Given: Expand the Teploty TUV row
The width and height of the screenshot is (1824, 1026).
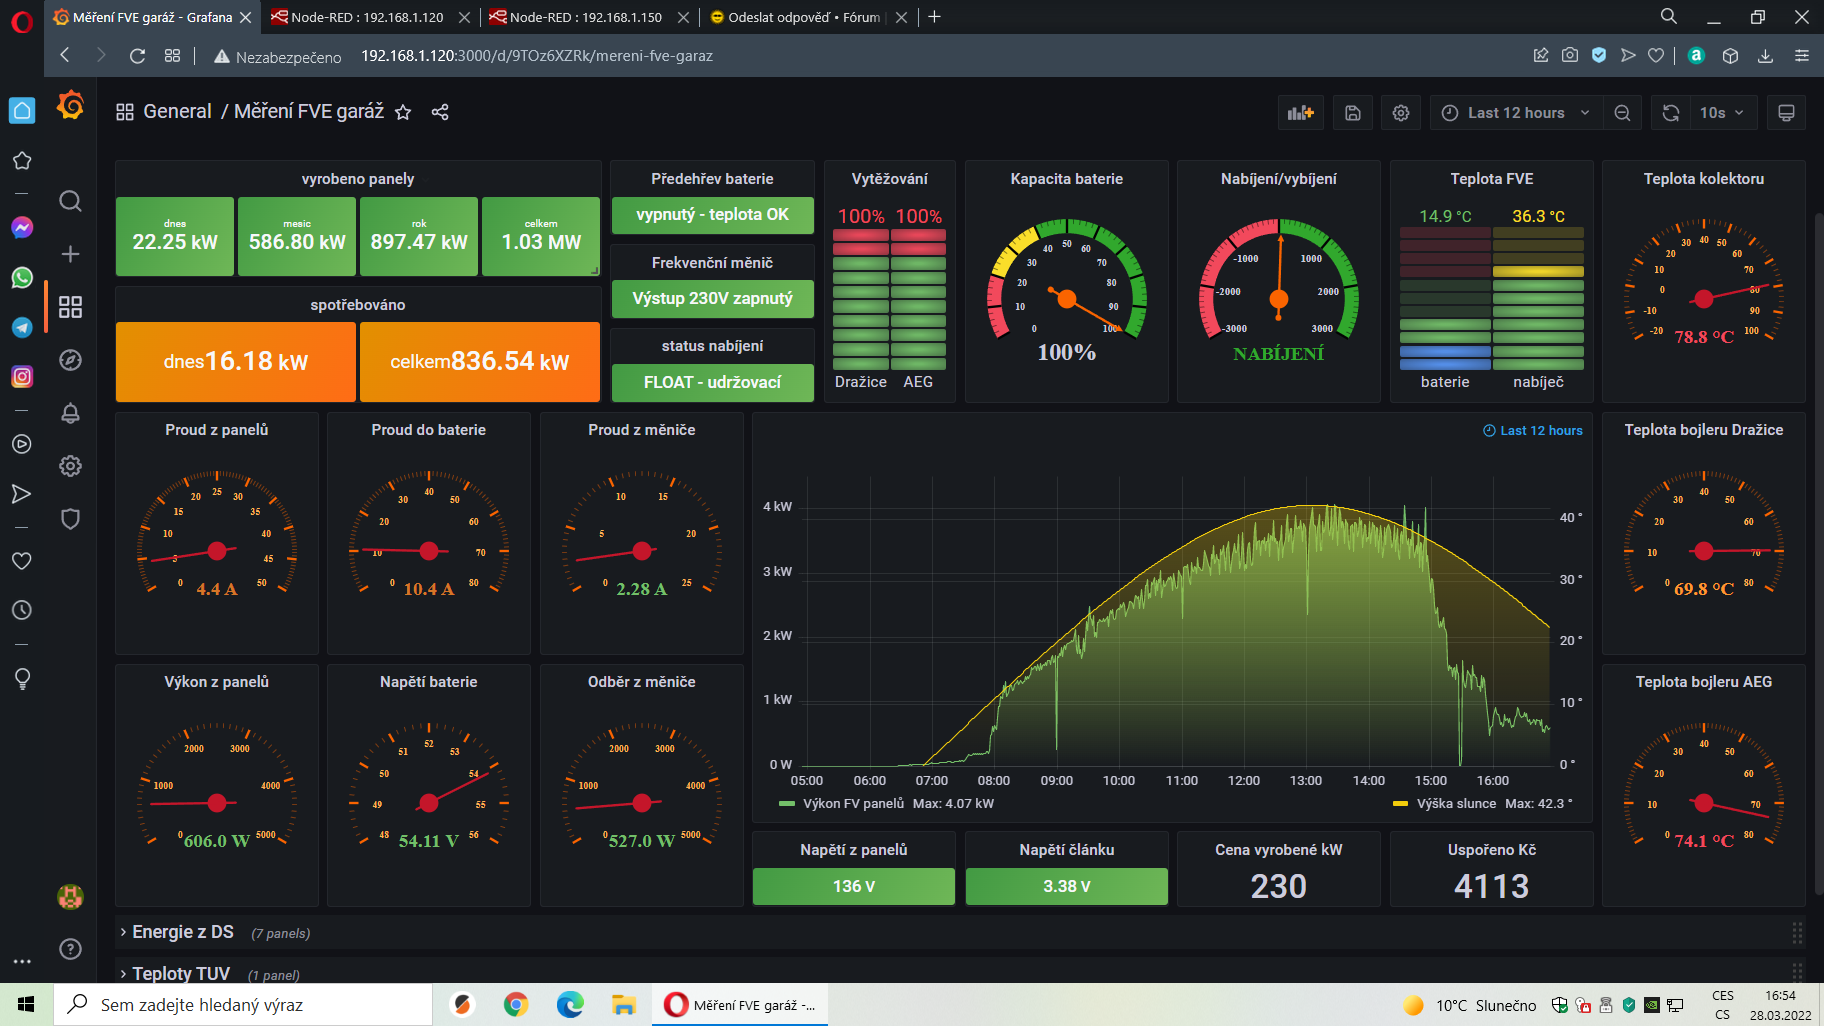Looking at the screenshot, I should click(x=180, y=973).
